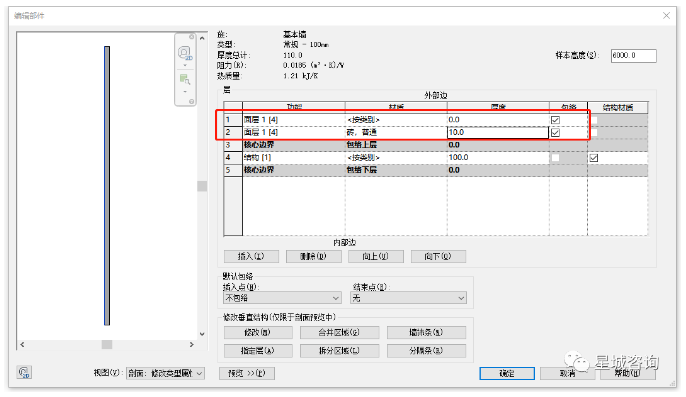Click the view preview icon at bottom left
This screenshot has height=397, width=686.
[24, 372]
